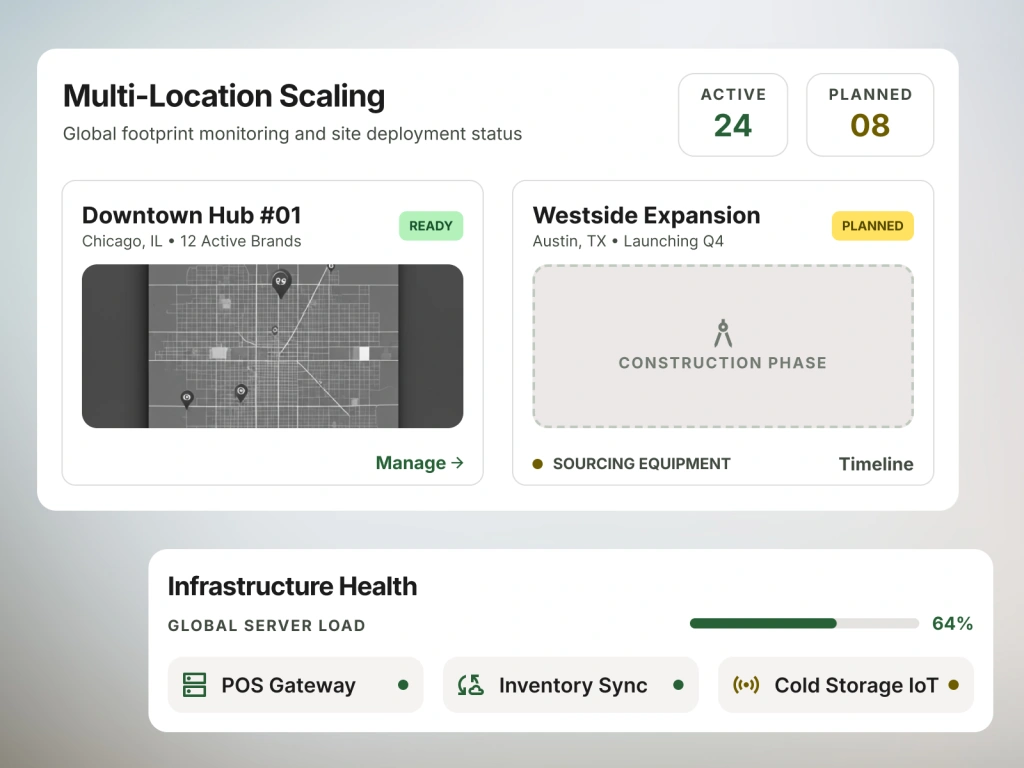Open the Manage link for Downtown Hub
1024x768 pixels.
[420, 462]
